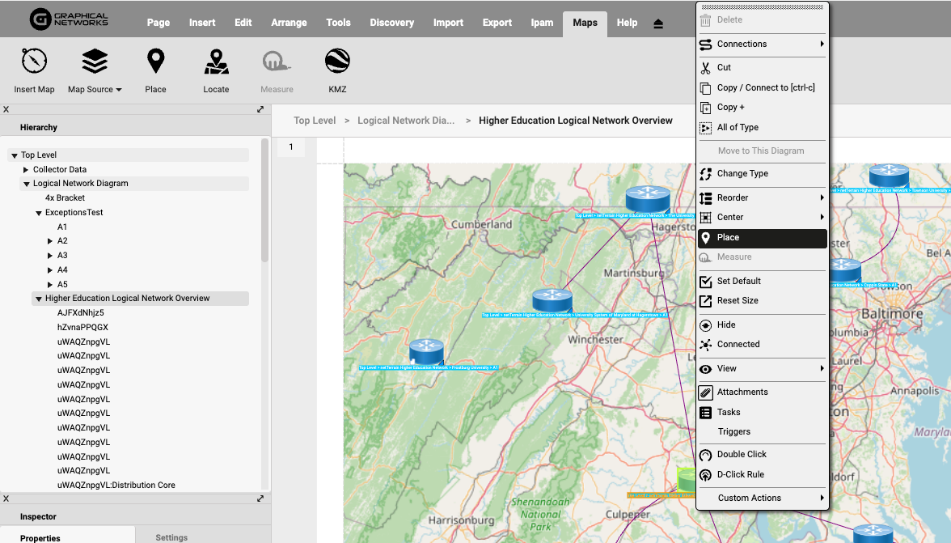951x543 pixels.
Task: Click the Locate icon in Maps ribbon
Action: [x=216, y=62]
